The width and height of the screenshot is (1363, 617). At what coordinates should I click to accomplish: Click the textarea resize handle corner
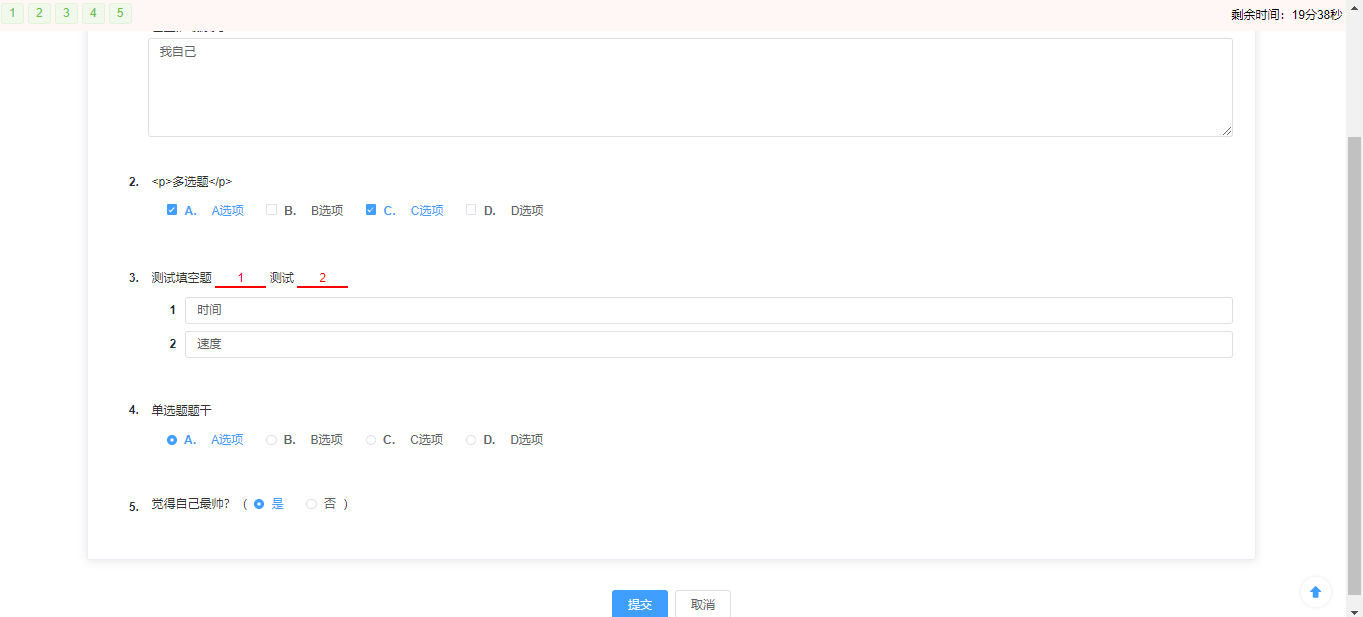coord(1227,130)
